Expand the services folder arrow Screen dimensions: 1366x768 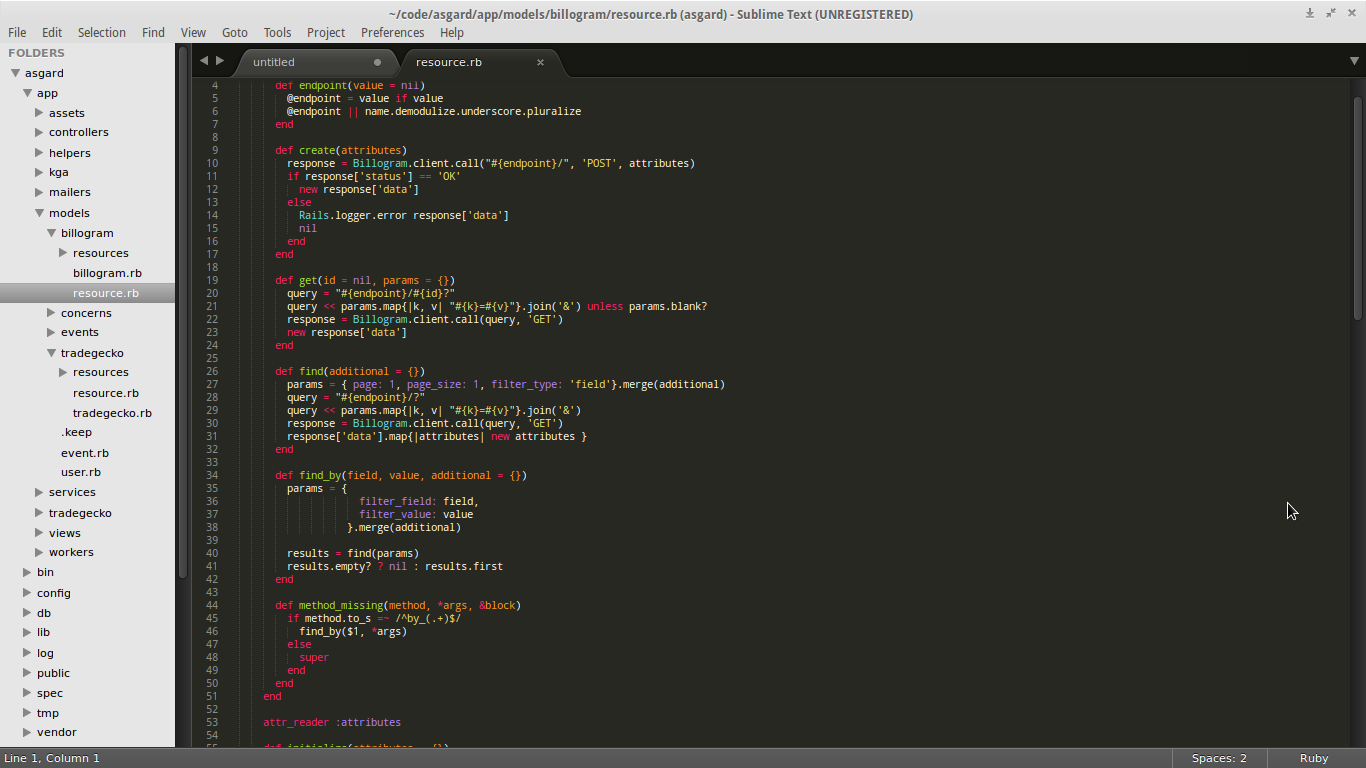click(x=40, y=492)
